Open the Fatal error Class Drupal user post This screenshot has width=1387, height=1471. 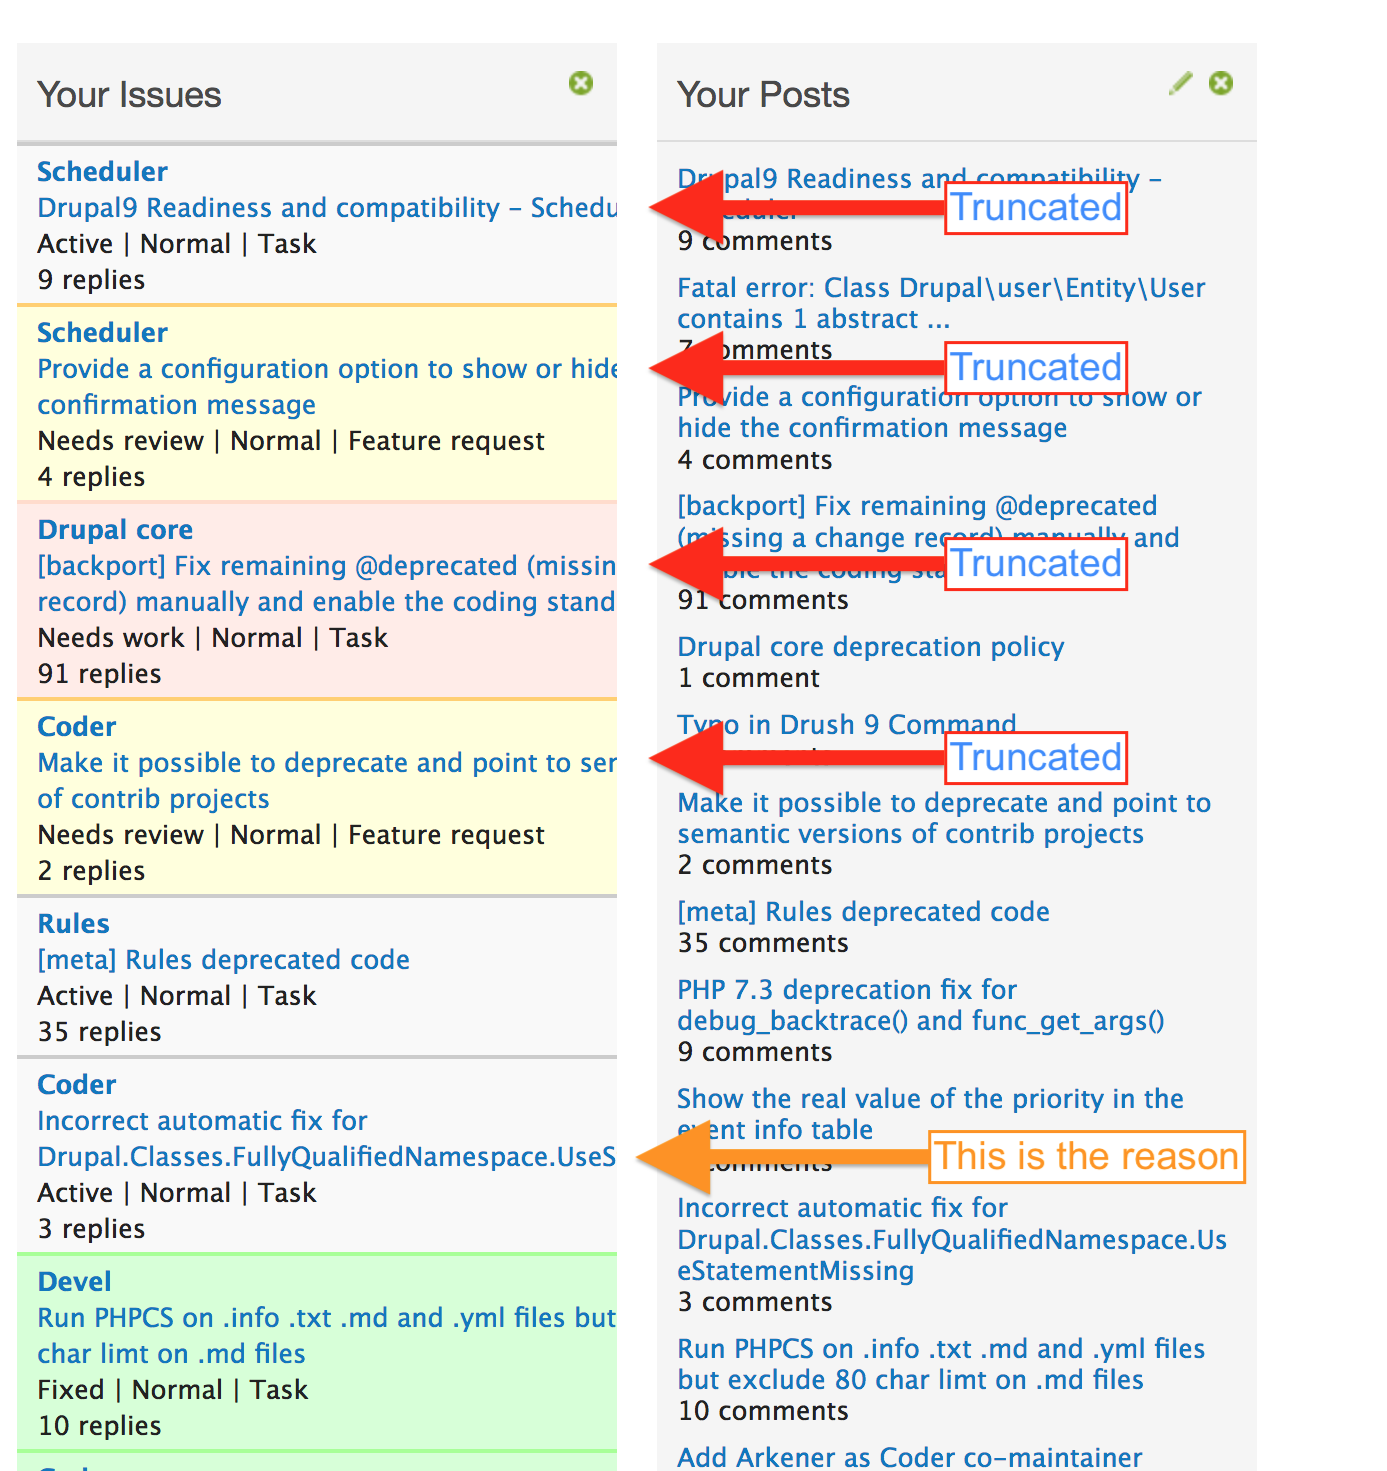940,303
